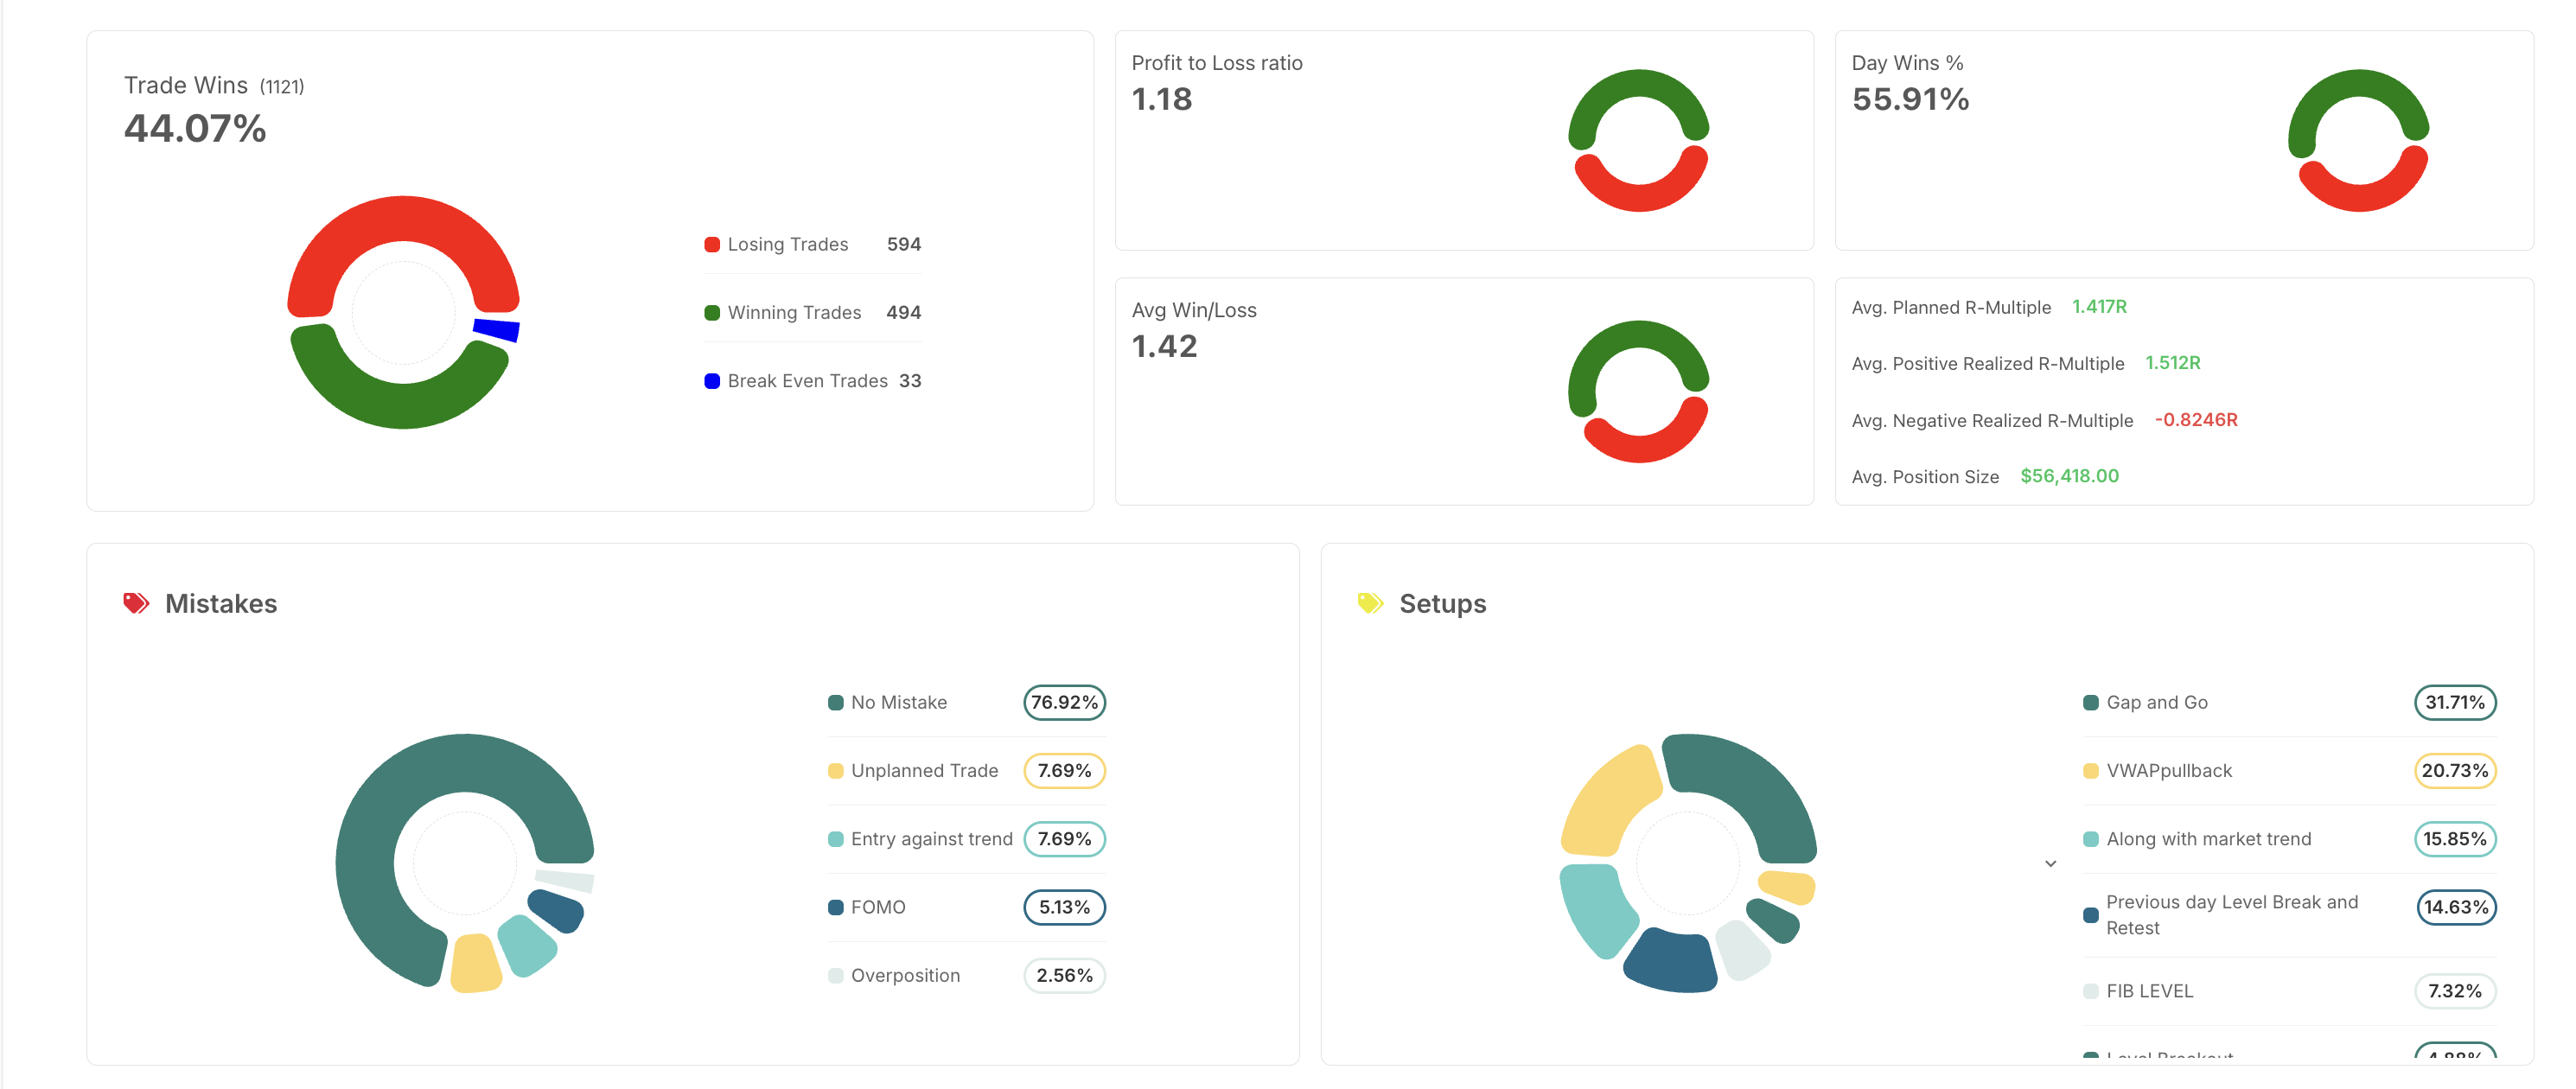
Task: Click Profit to Loss ratio donut chart
Action: (1638, 141)
